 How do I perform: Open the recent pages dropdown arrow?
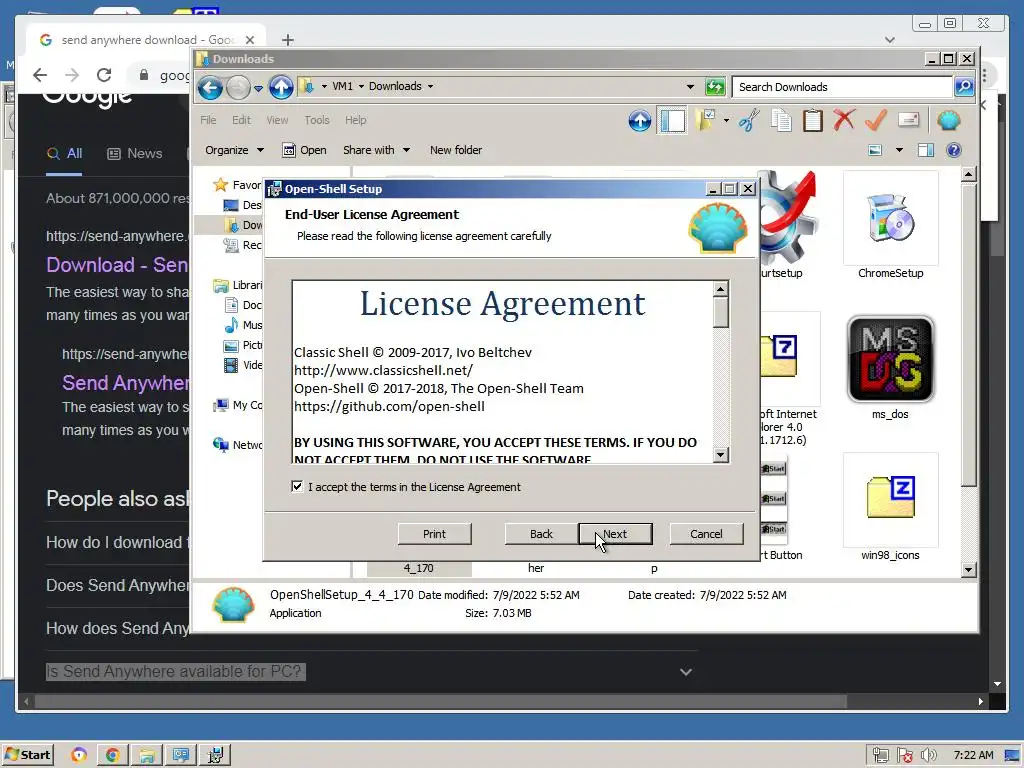(x=259, y=88)
